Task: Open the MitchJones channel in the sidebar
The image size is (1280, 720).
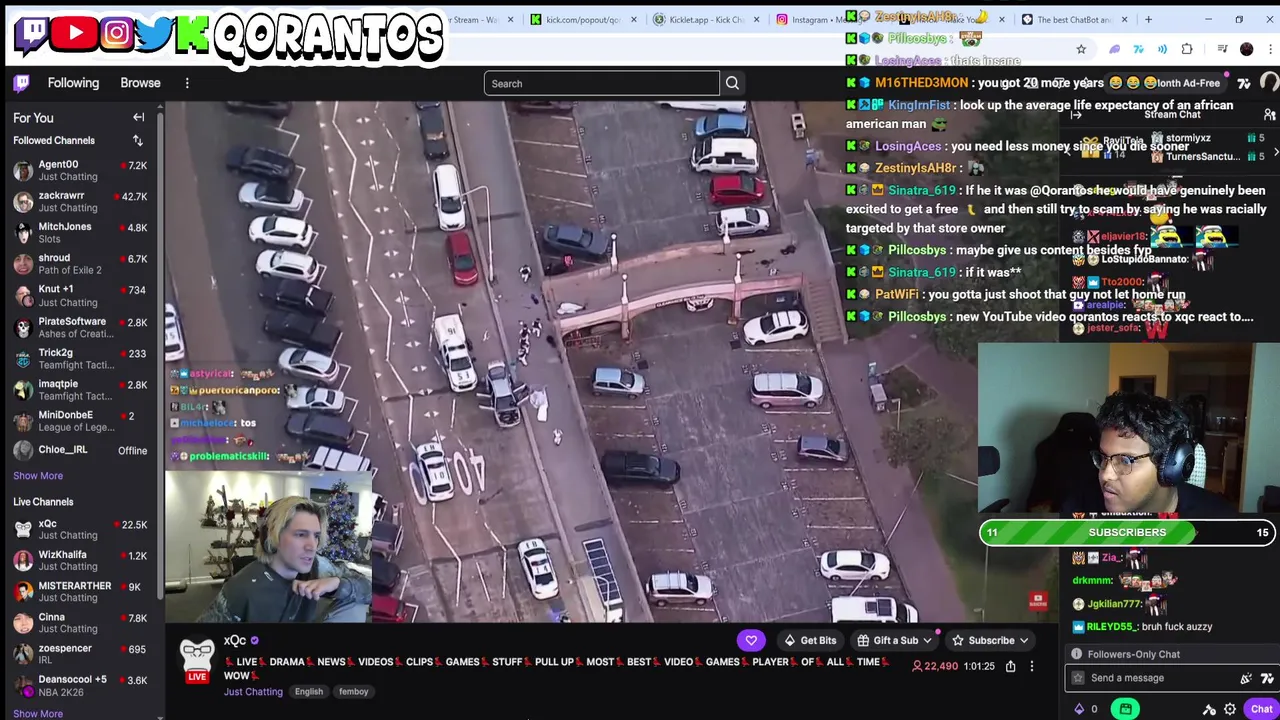Action: [x=82, y=232]
